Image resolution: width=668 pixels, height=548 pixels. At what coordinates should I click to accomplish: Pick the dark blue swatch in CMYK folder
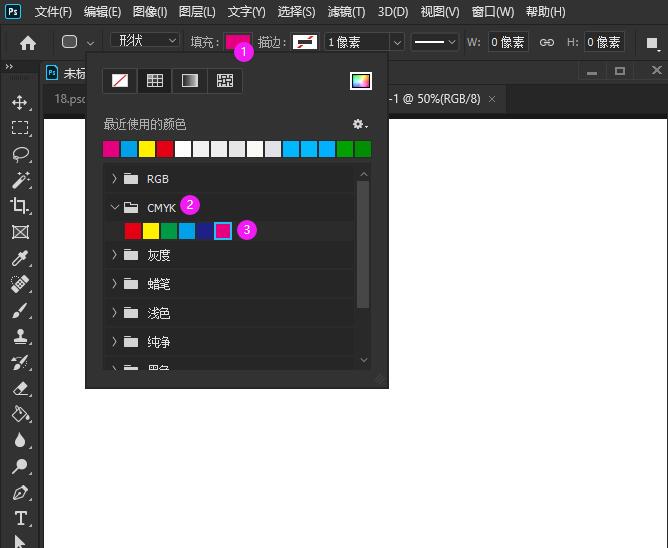coord(204,231)
